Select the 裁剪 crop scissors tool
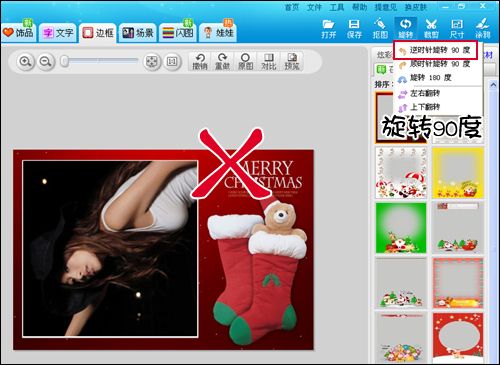Screen dimensions: 500x365 431,29
